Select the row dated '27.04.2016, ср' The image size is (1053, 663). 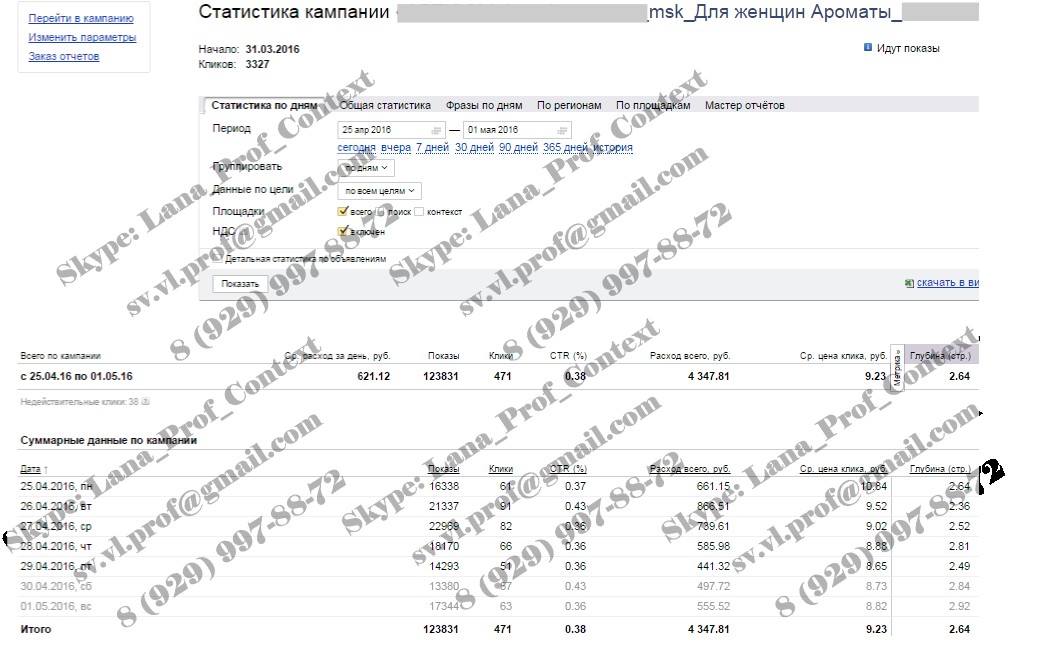coord(498,527)
